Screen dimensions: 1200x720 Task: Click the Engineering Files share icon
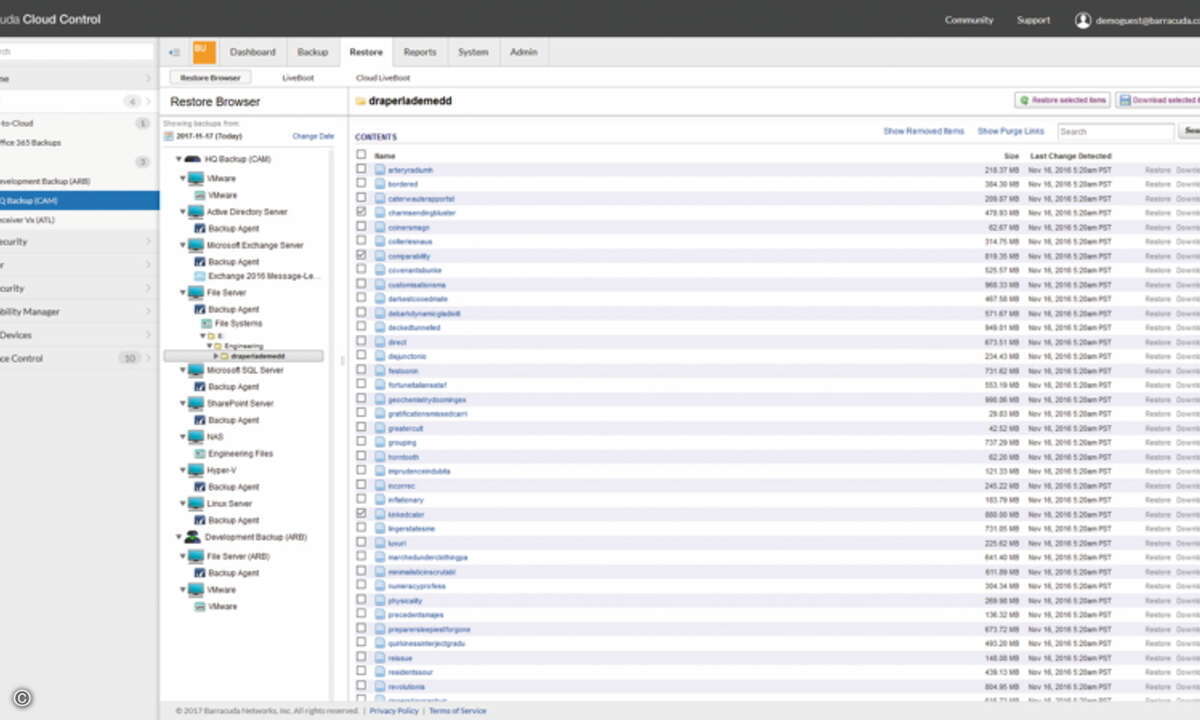pos(200,454)
